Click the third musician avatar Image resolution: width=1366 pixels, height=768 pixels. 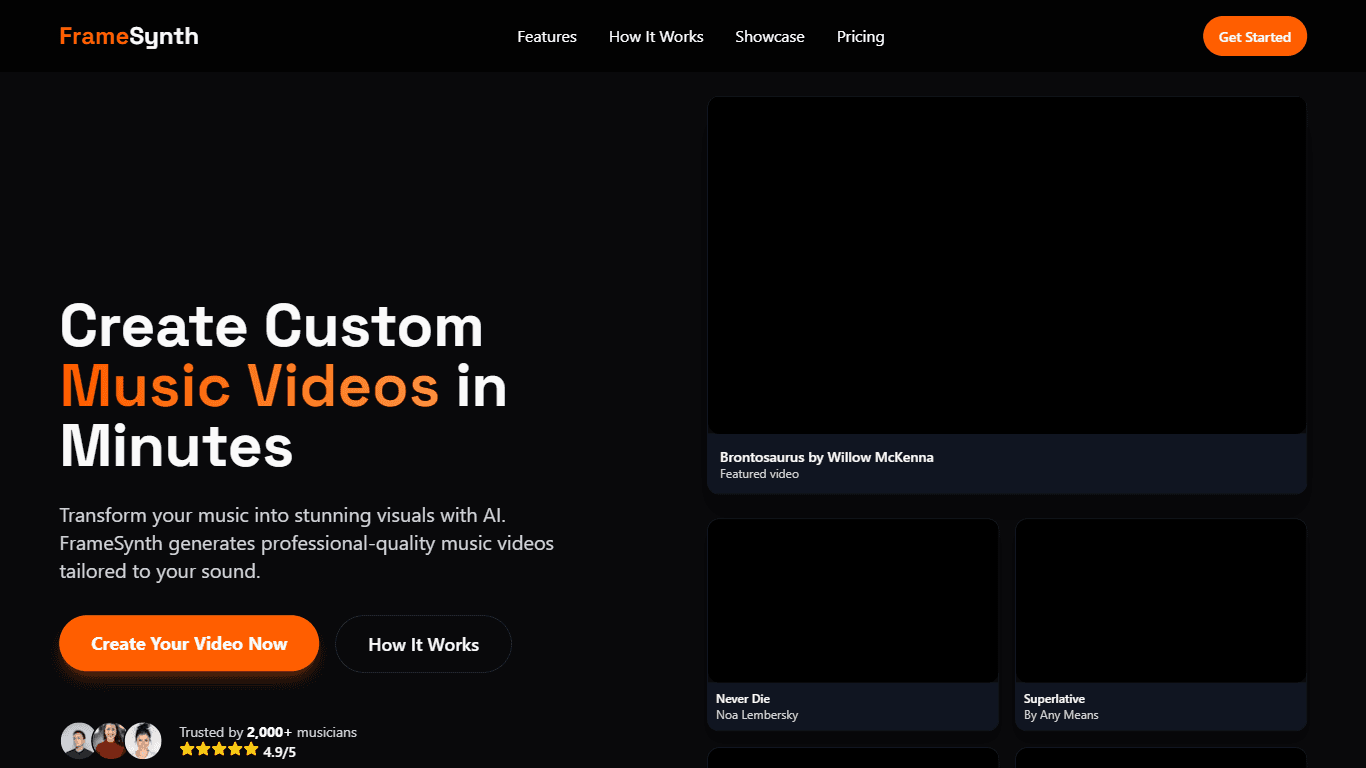click(143, 741)
